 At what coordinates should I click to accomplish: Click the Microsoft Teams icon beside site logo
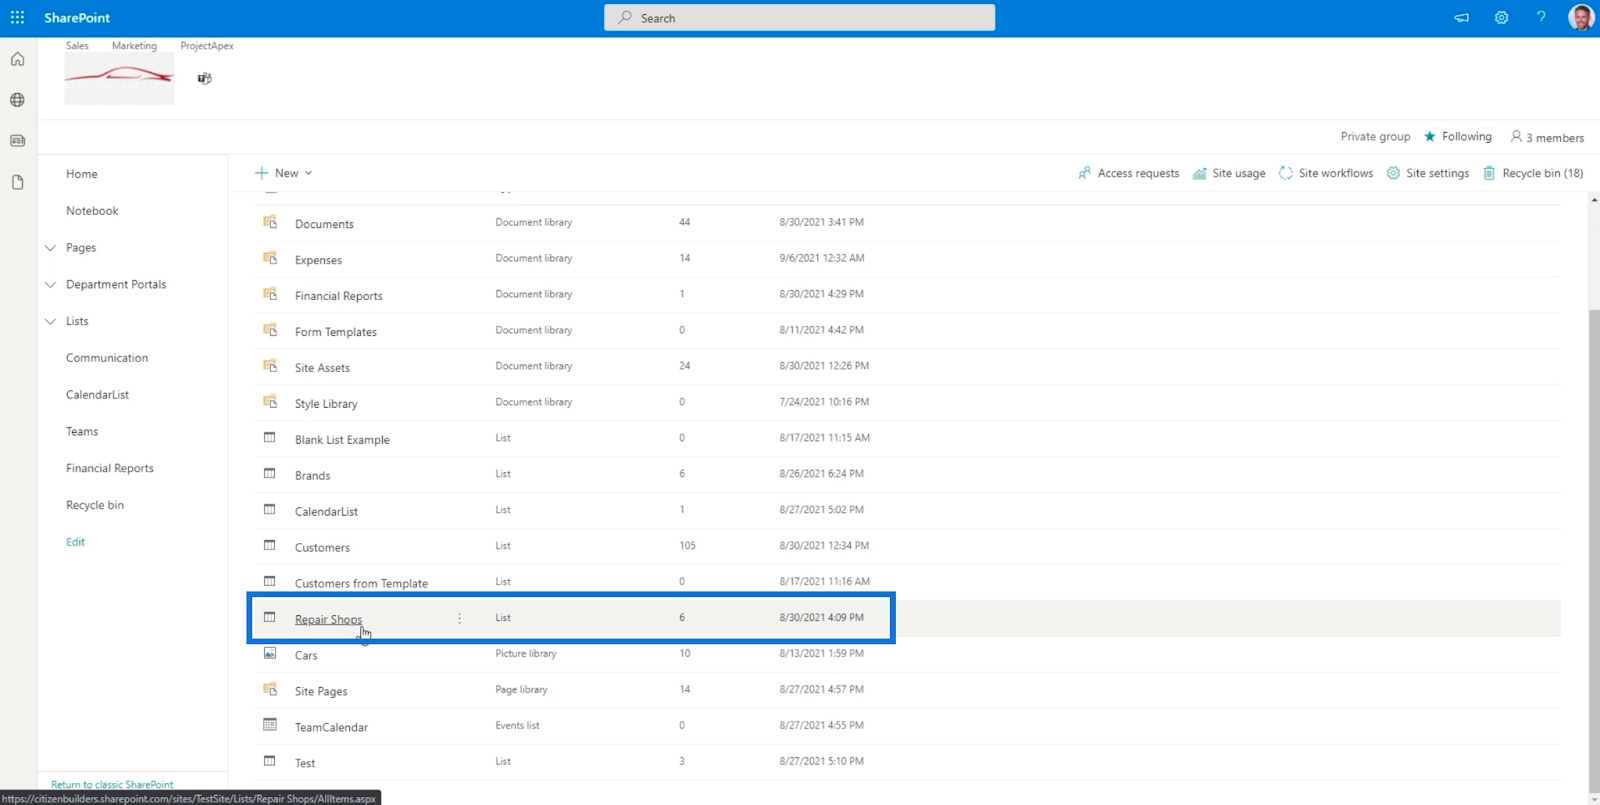pyautogui.click(x=204, y=78)
